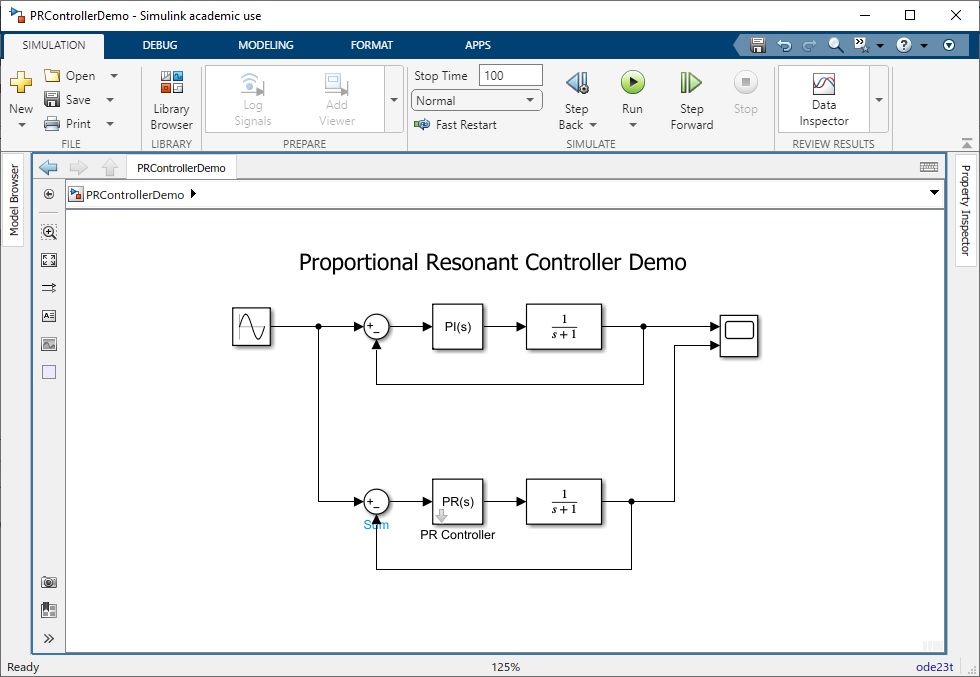Expand the Review Results gallery arrow

(x=879, y=100)
